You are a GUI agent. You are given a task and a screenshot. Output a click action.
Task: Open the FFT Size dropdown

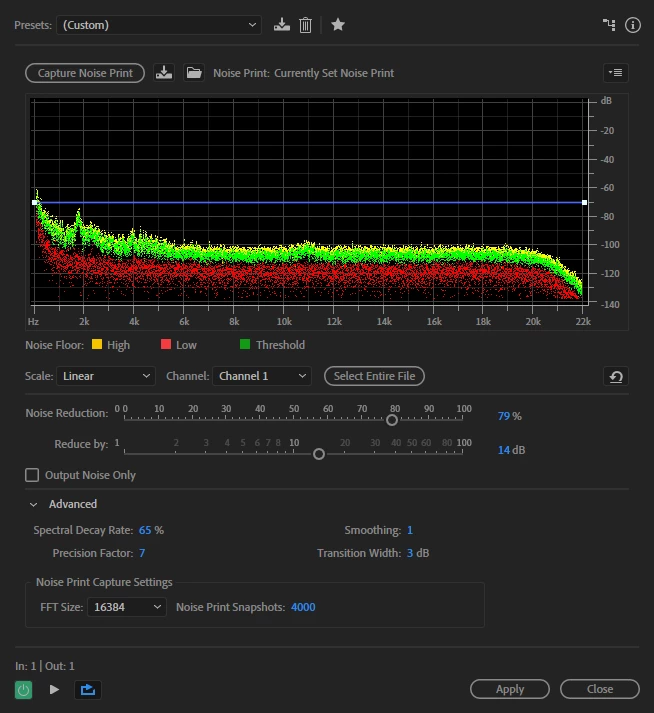pos(127,607)
